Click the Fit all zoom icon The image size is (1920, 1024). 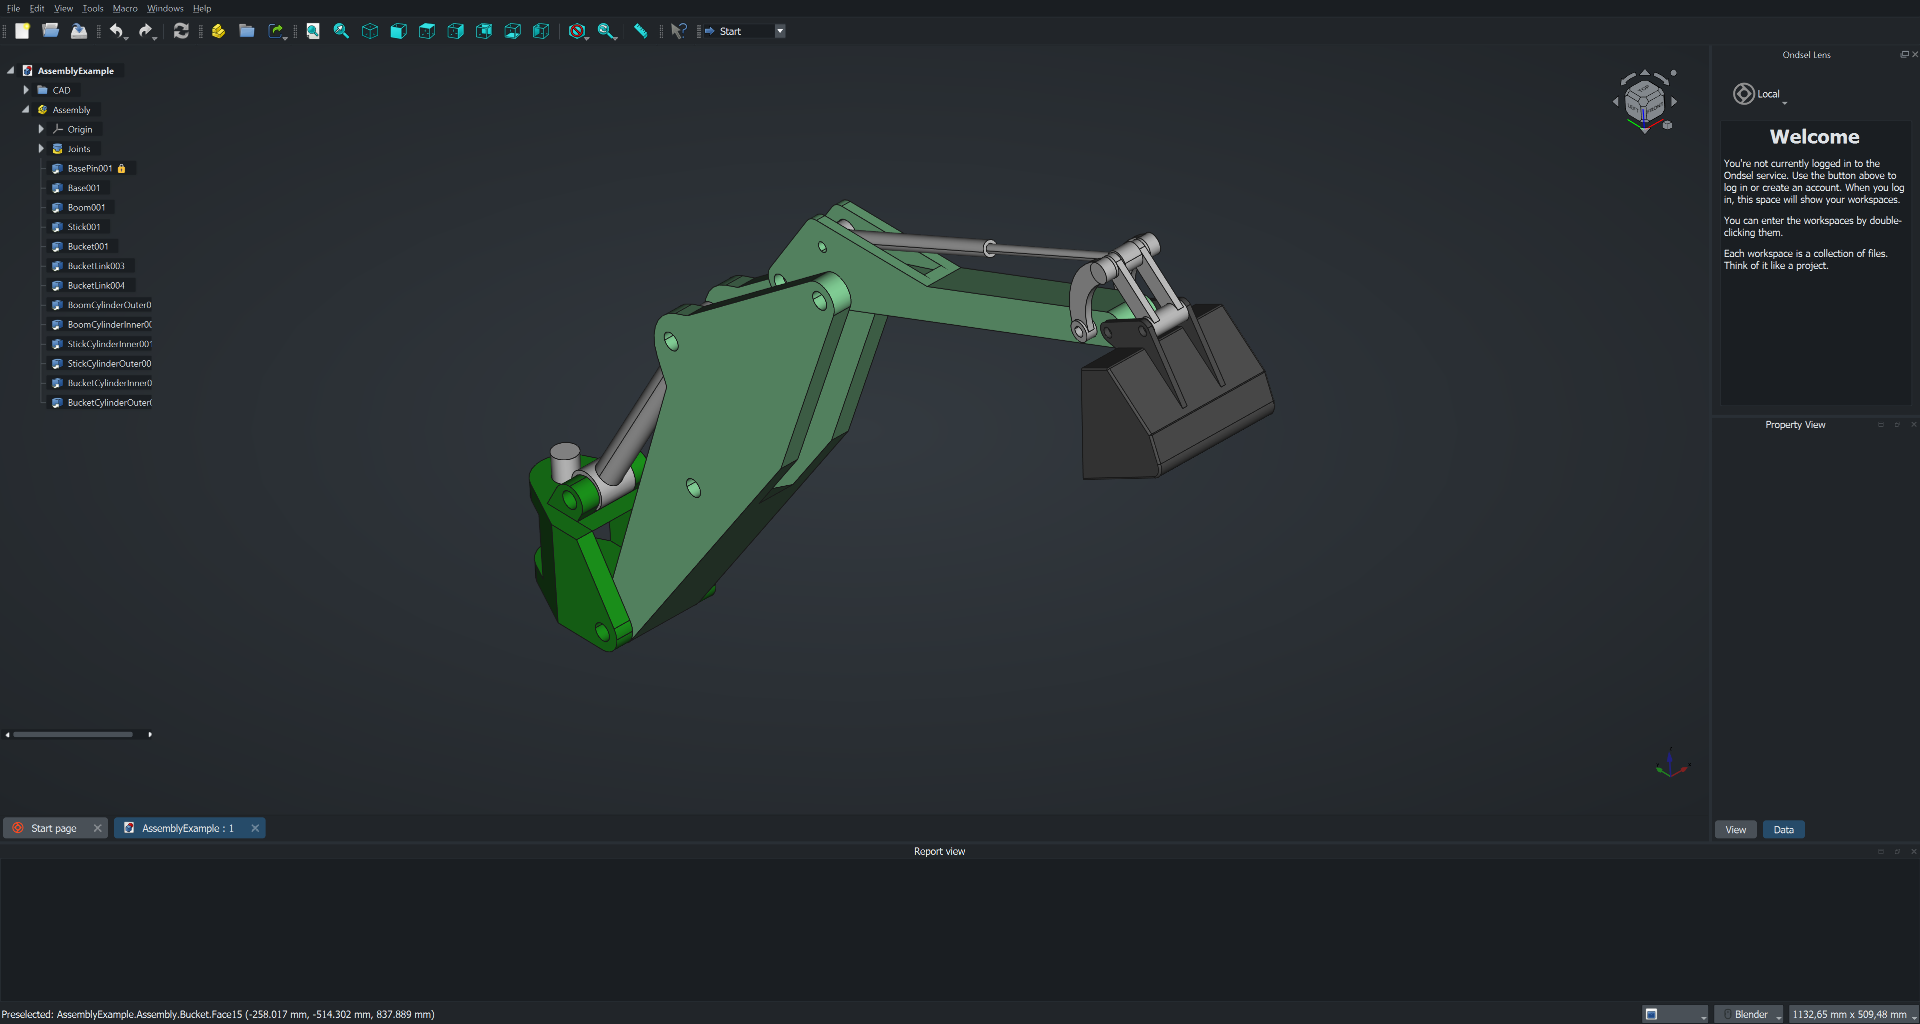point(313,31)
